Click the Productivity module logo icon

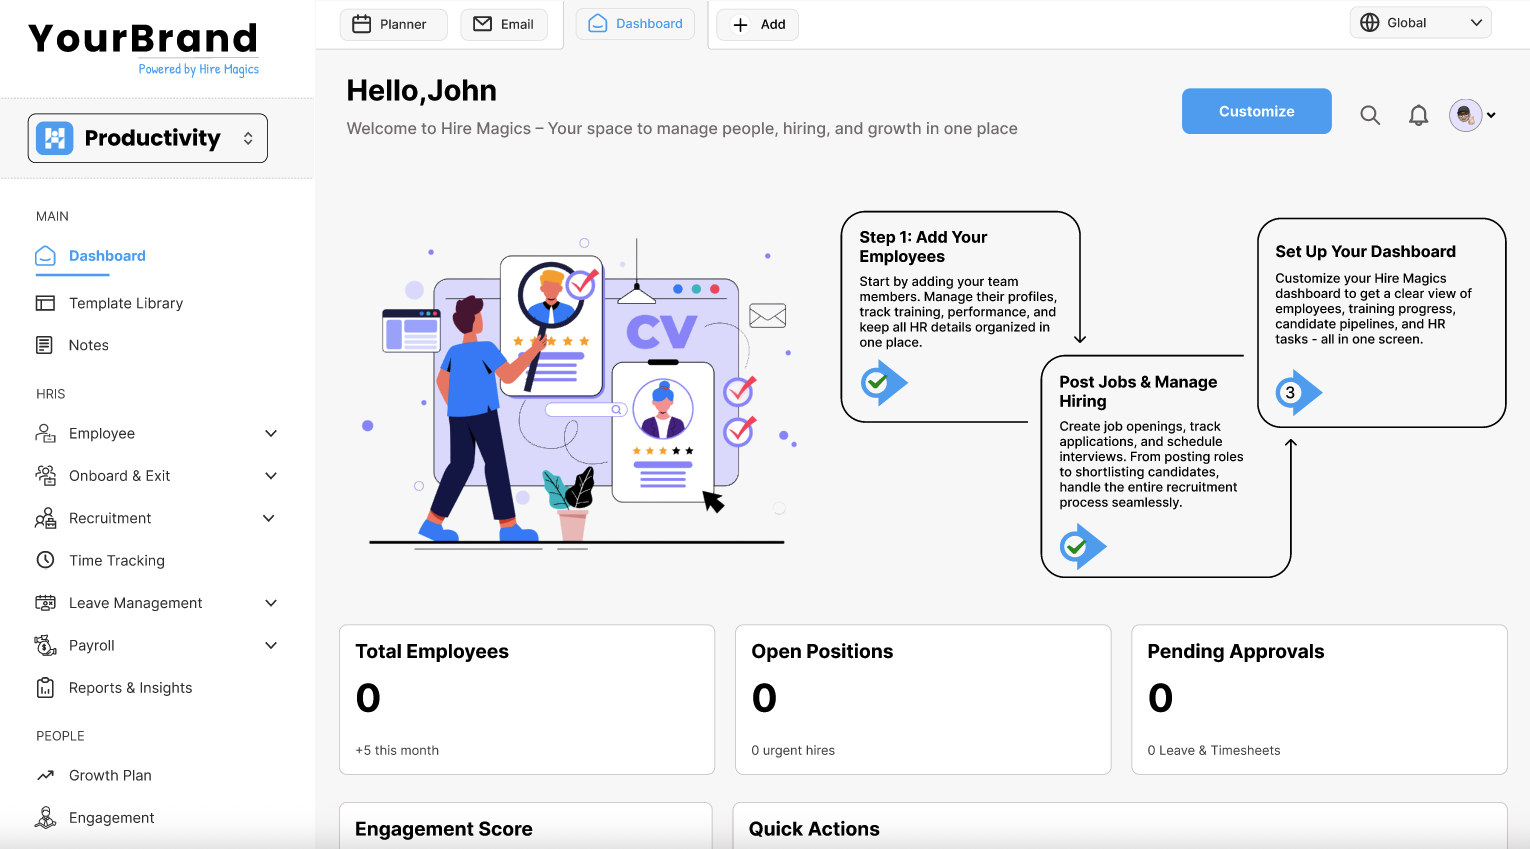pos(54,138)
